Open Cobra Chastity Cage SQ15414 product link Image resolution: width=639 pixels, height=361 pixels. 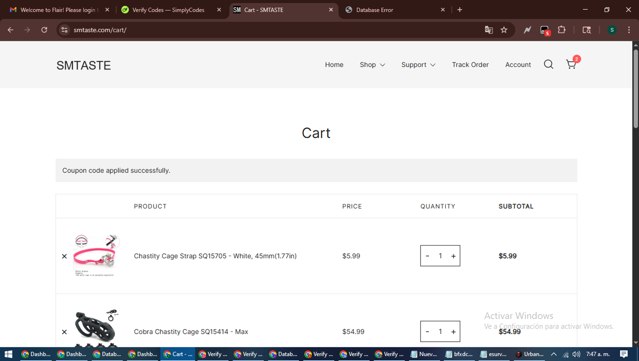click(x=191, y=332)
